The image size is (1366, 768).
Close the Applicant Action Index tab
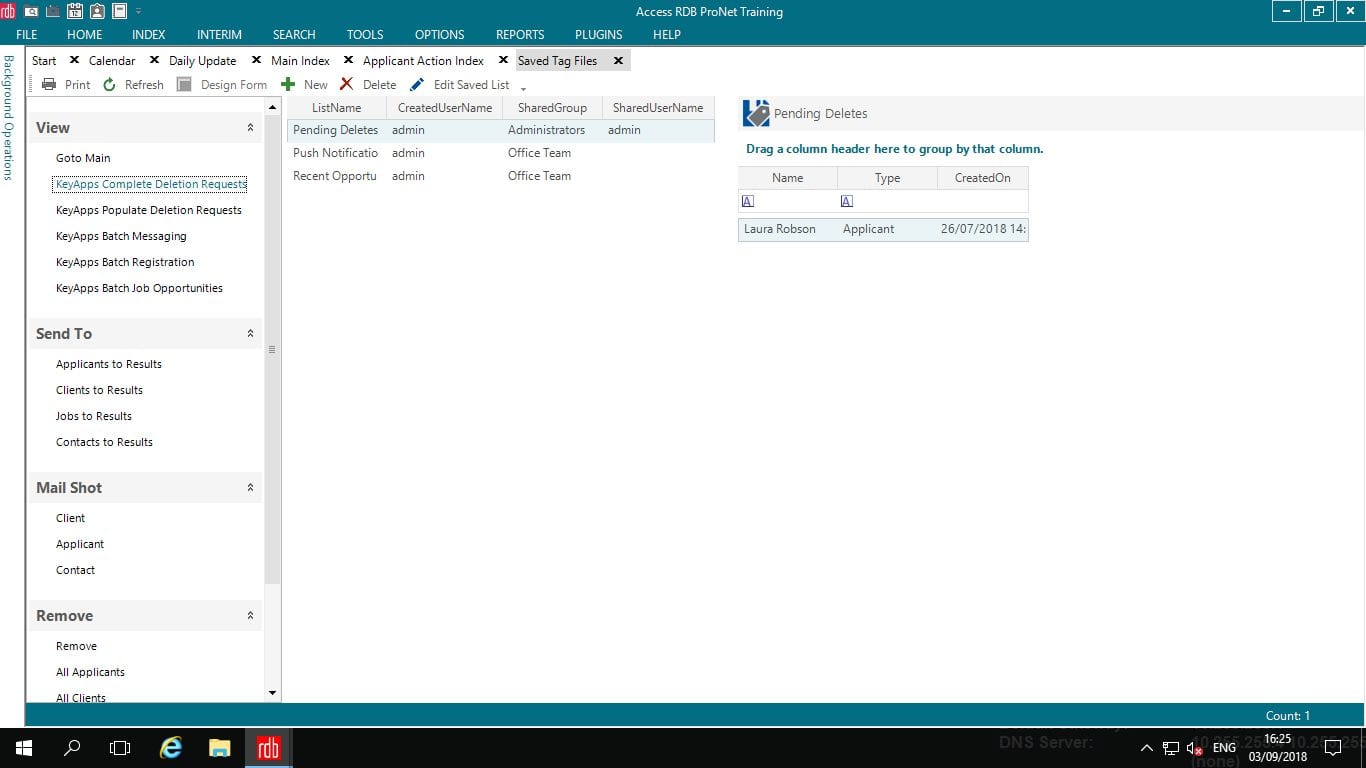[x=503, y=60]
